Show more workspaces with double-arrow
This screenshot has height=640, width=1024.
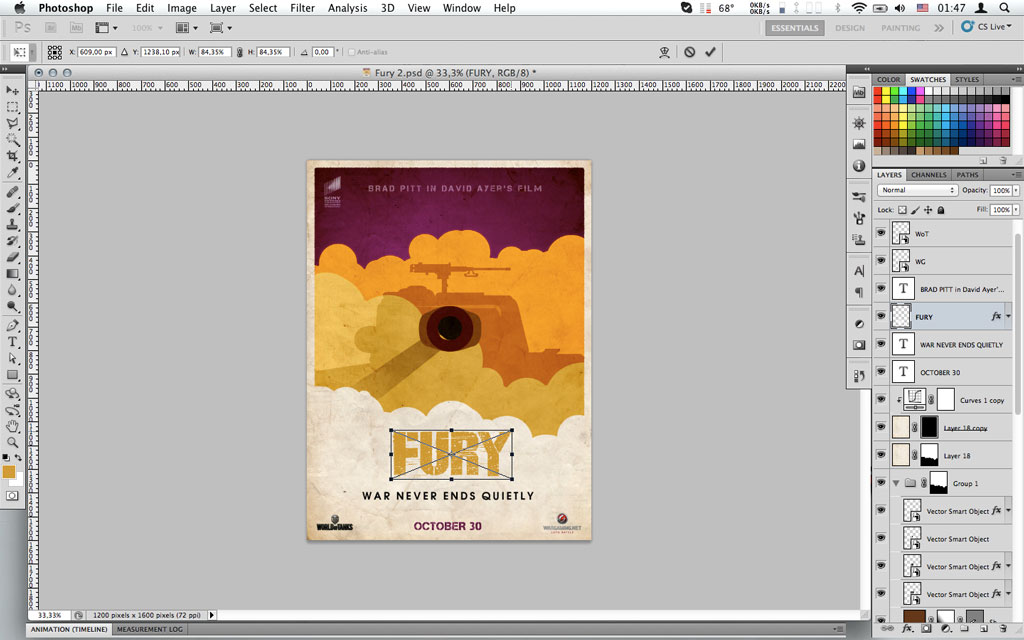tap(938, 27)
